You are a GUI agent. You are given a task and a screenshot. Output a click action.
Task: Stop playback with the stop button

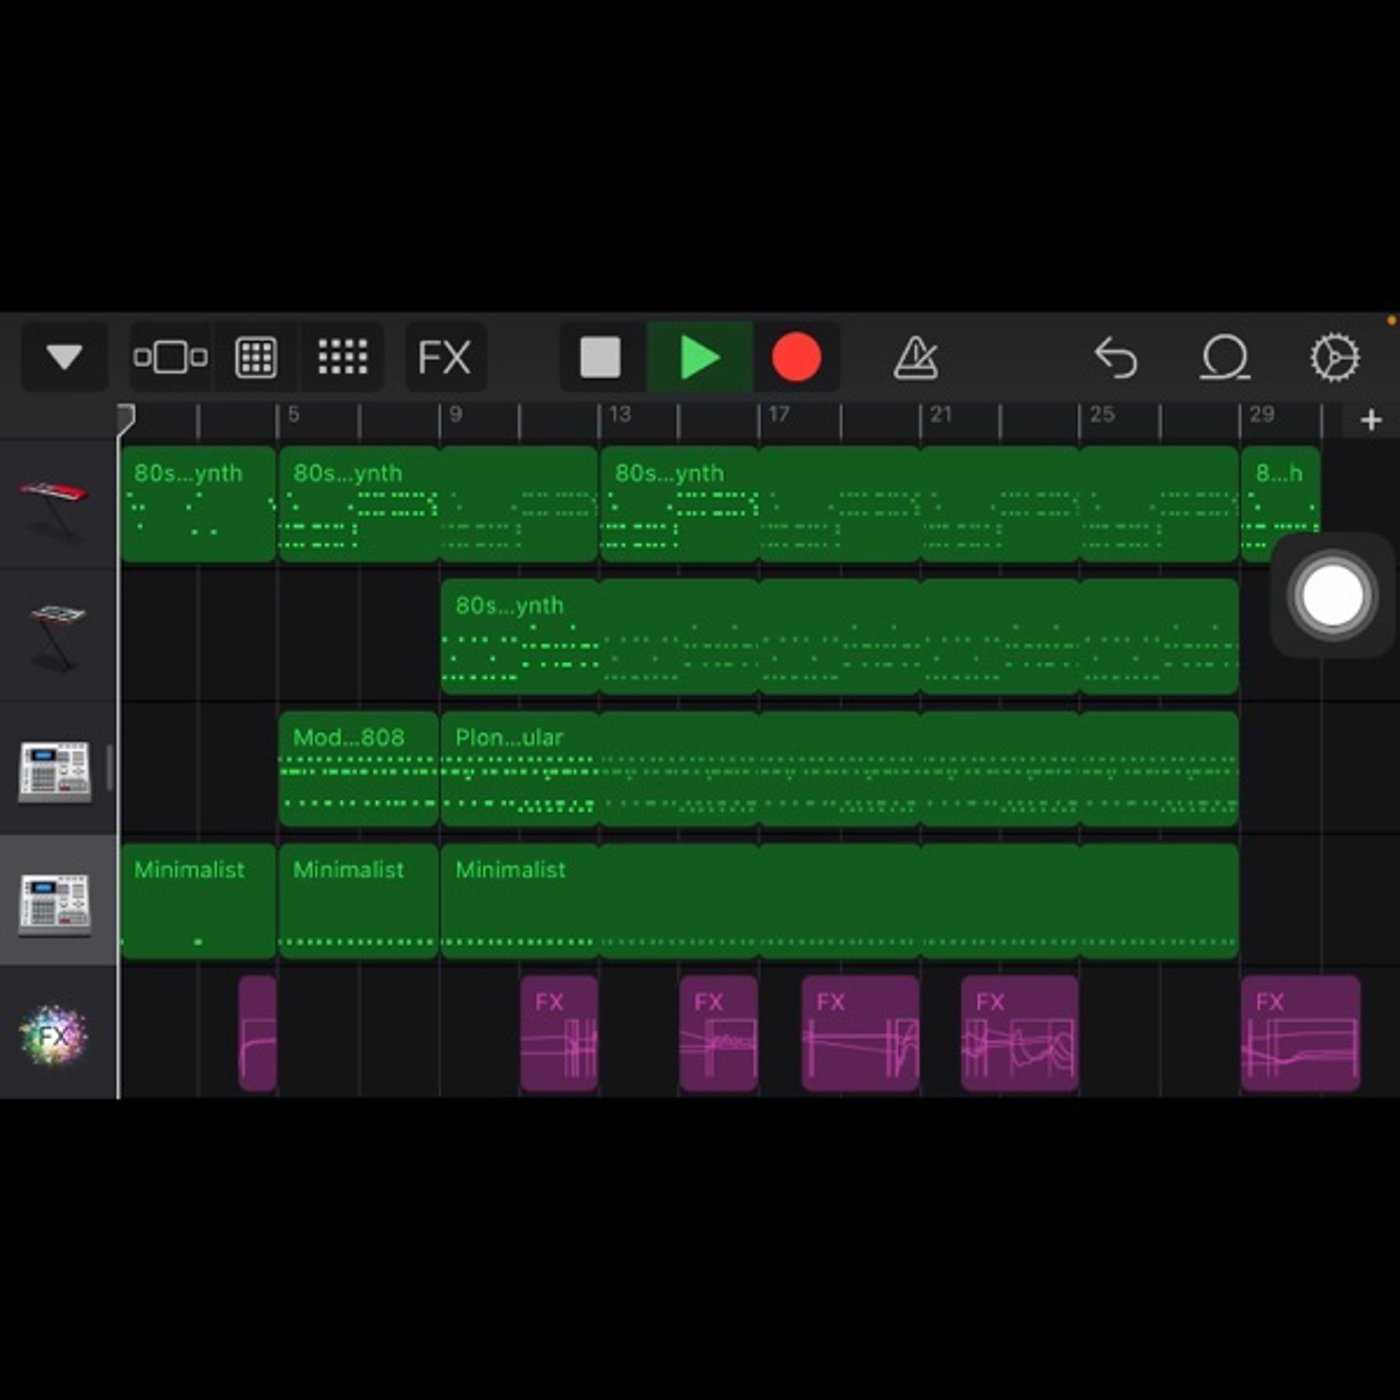pos(600,357)
